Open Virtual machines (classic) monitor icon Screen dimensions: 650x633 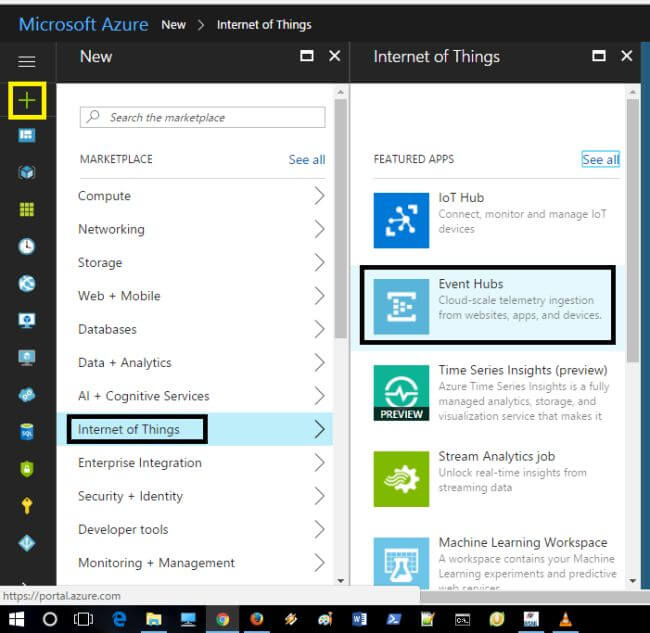27,320
